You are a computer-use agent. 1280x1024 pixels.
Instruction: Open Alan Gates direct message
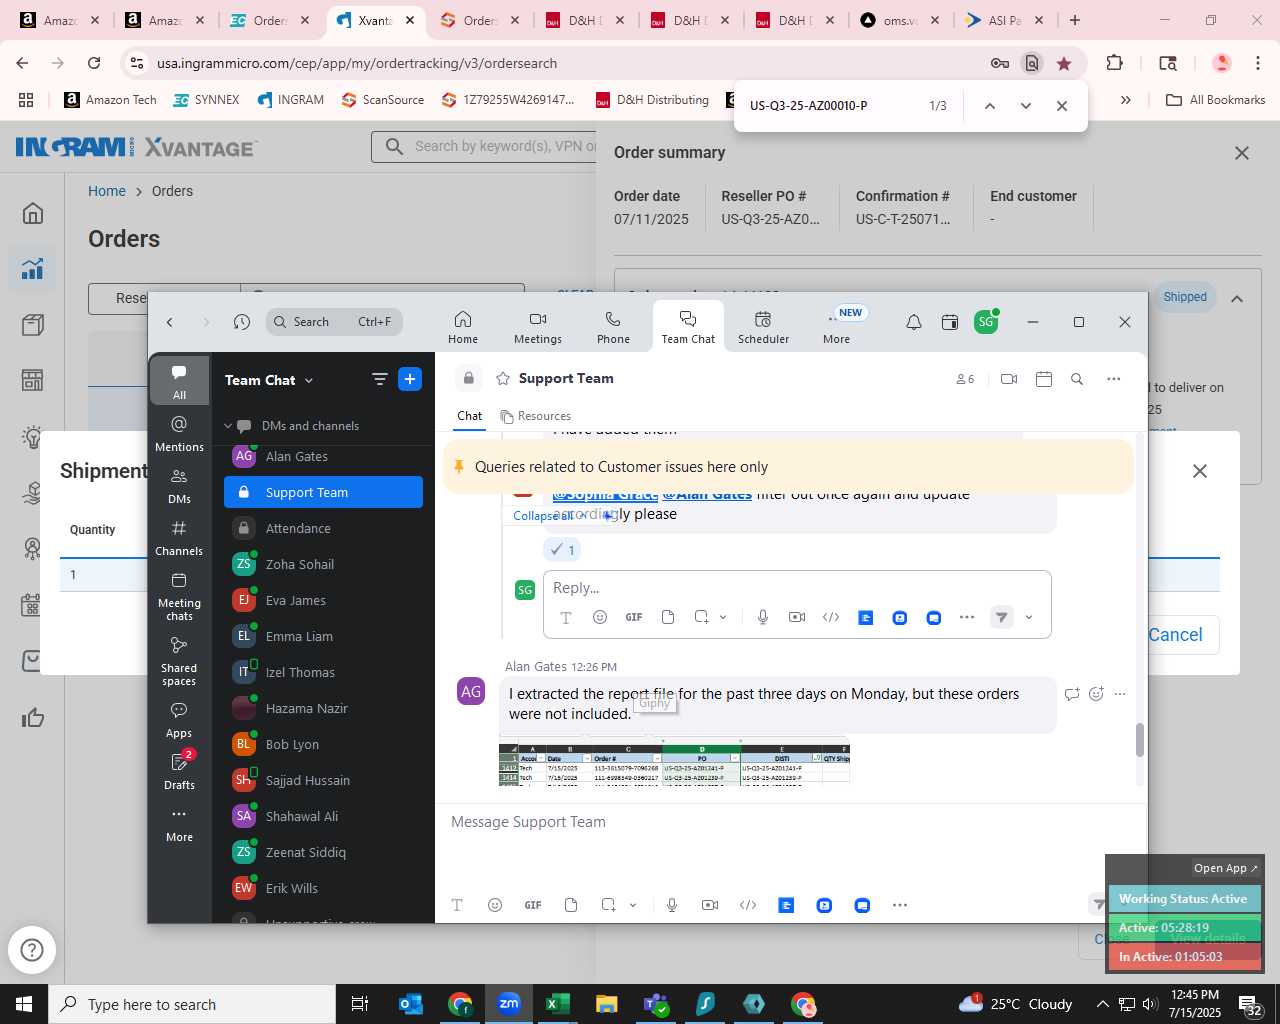323,456
